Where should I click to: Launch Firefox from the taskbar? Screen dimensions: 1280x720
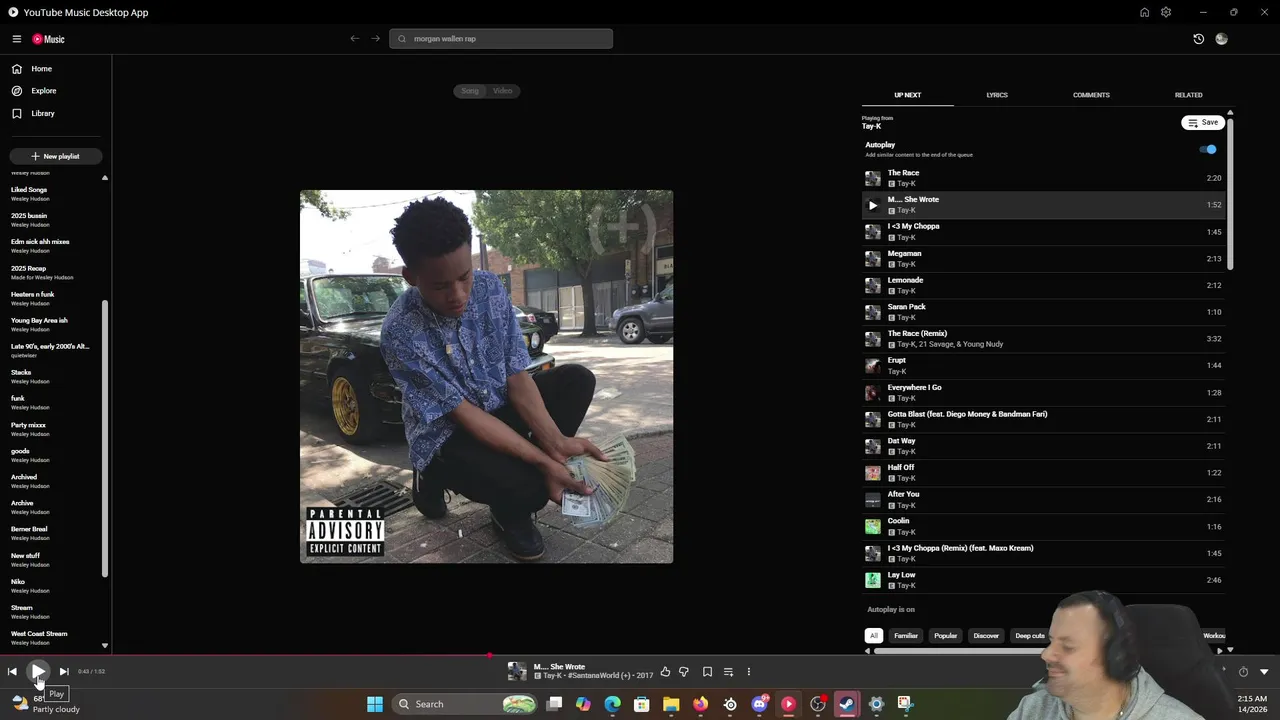tap(700, 704)
